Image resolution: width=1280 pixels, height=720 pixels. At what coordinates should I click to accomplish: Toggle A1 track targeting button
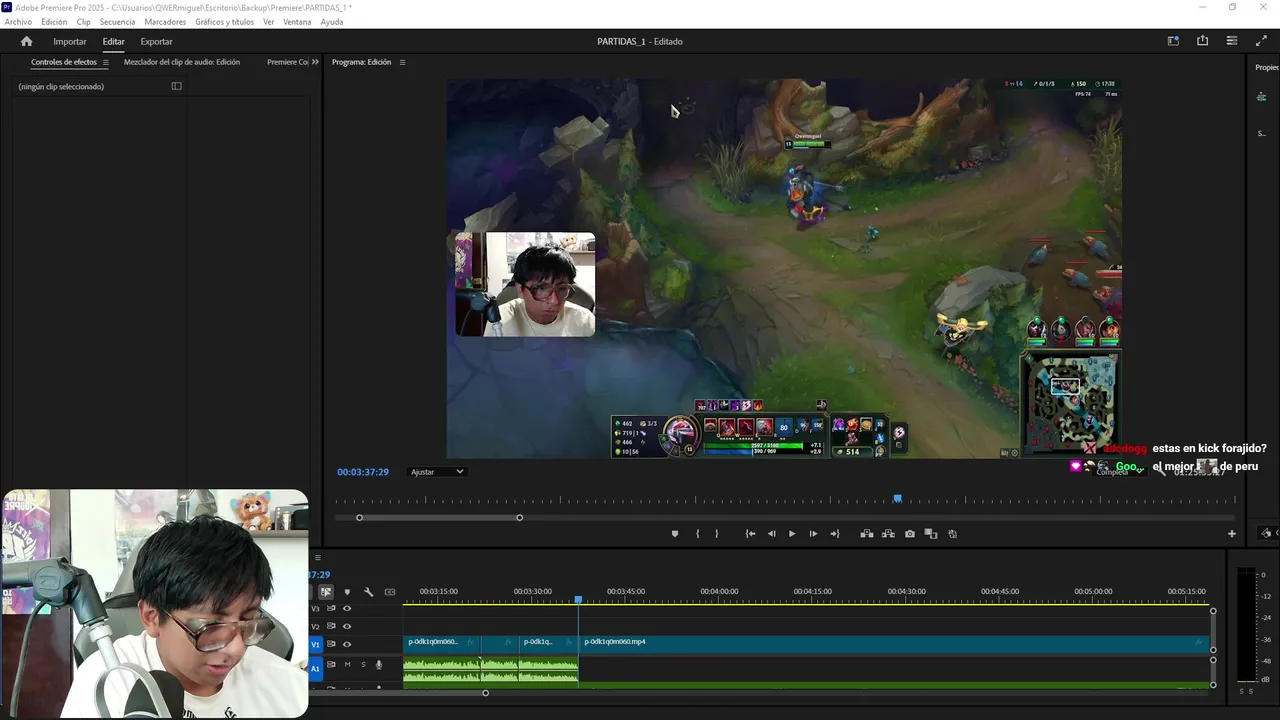[x=316, y=667]
